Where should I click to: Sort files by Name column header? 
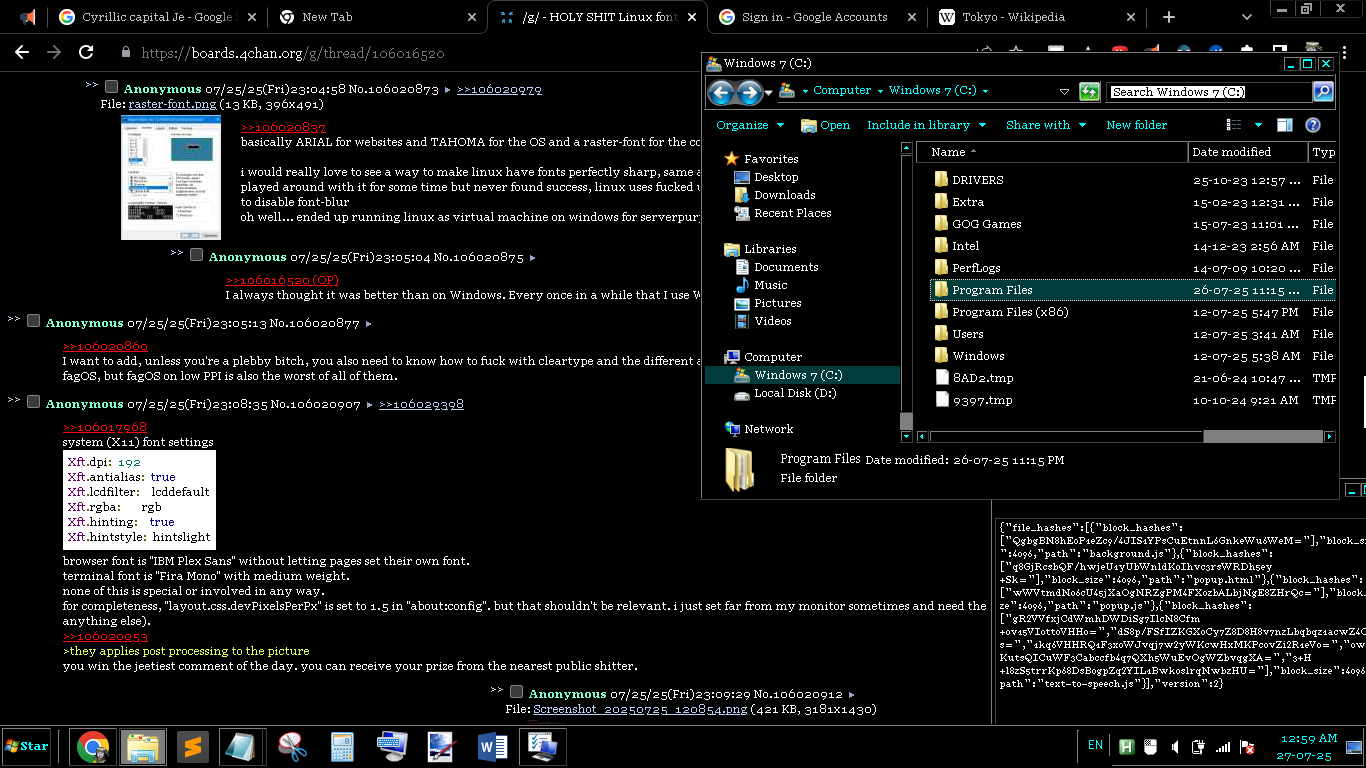point(1052,152)
